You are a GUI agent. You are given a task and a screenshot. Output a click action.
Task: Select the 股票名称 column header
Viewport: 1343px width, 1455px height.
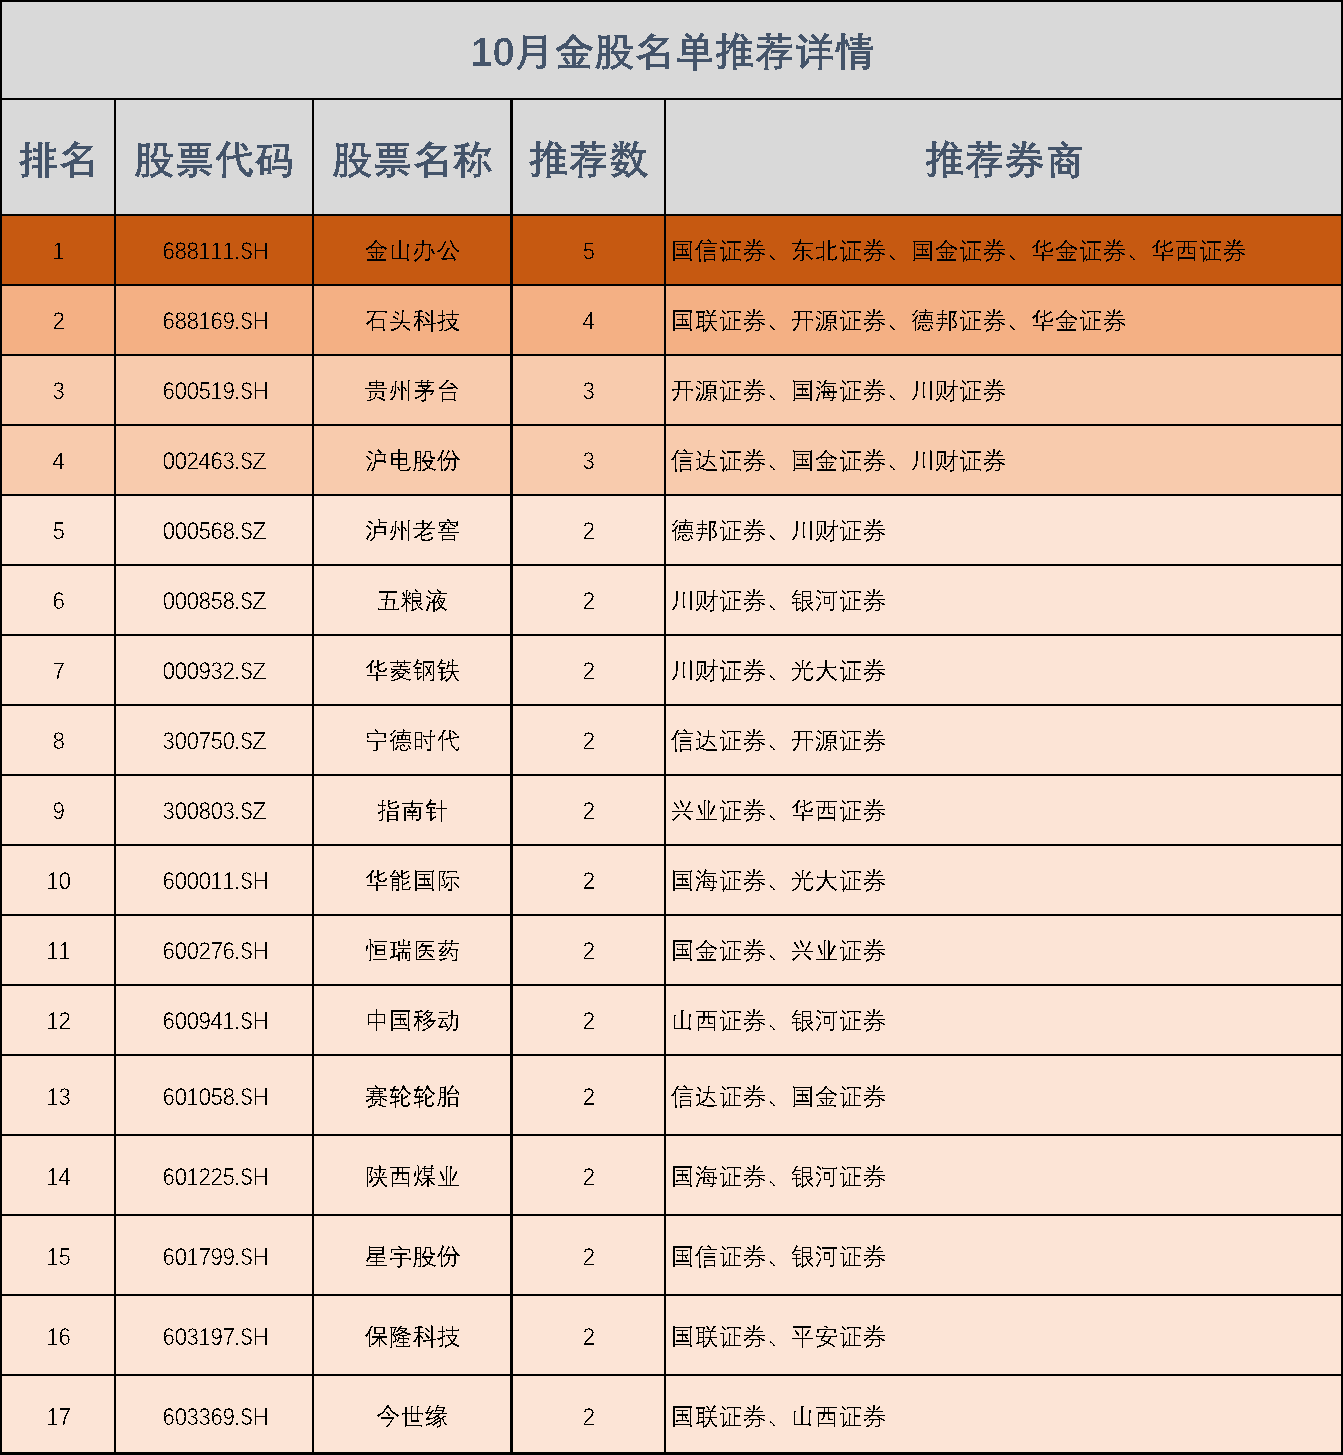coord(412,159)
